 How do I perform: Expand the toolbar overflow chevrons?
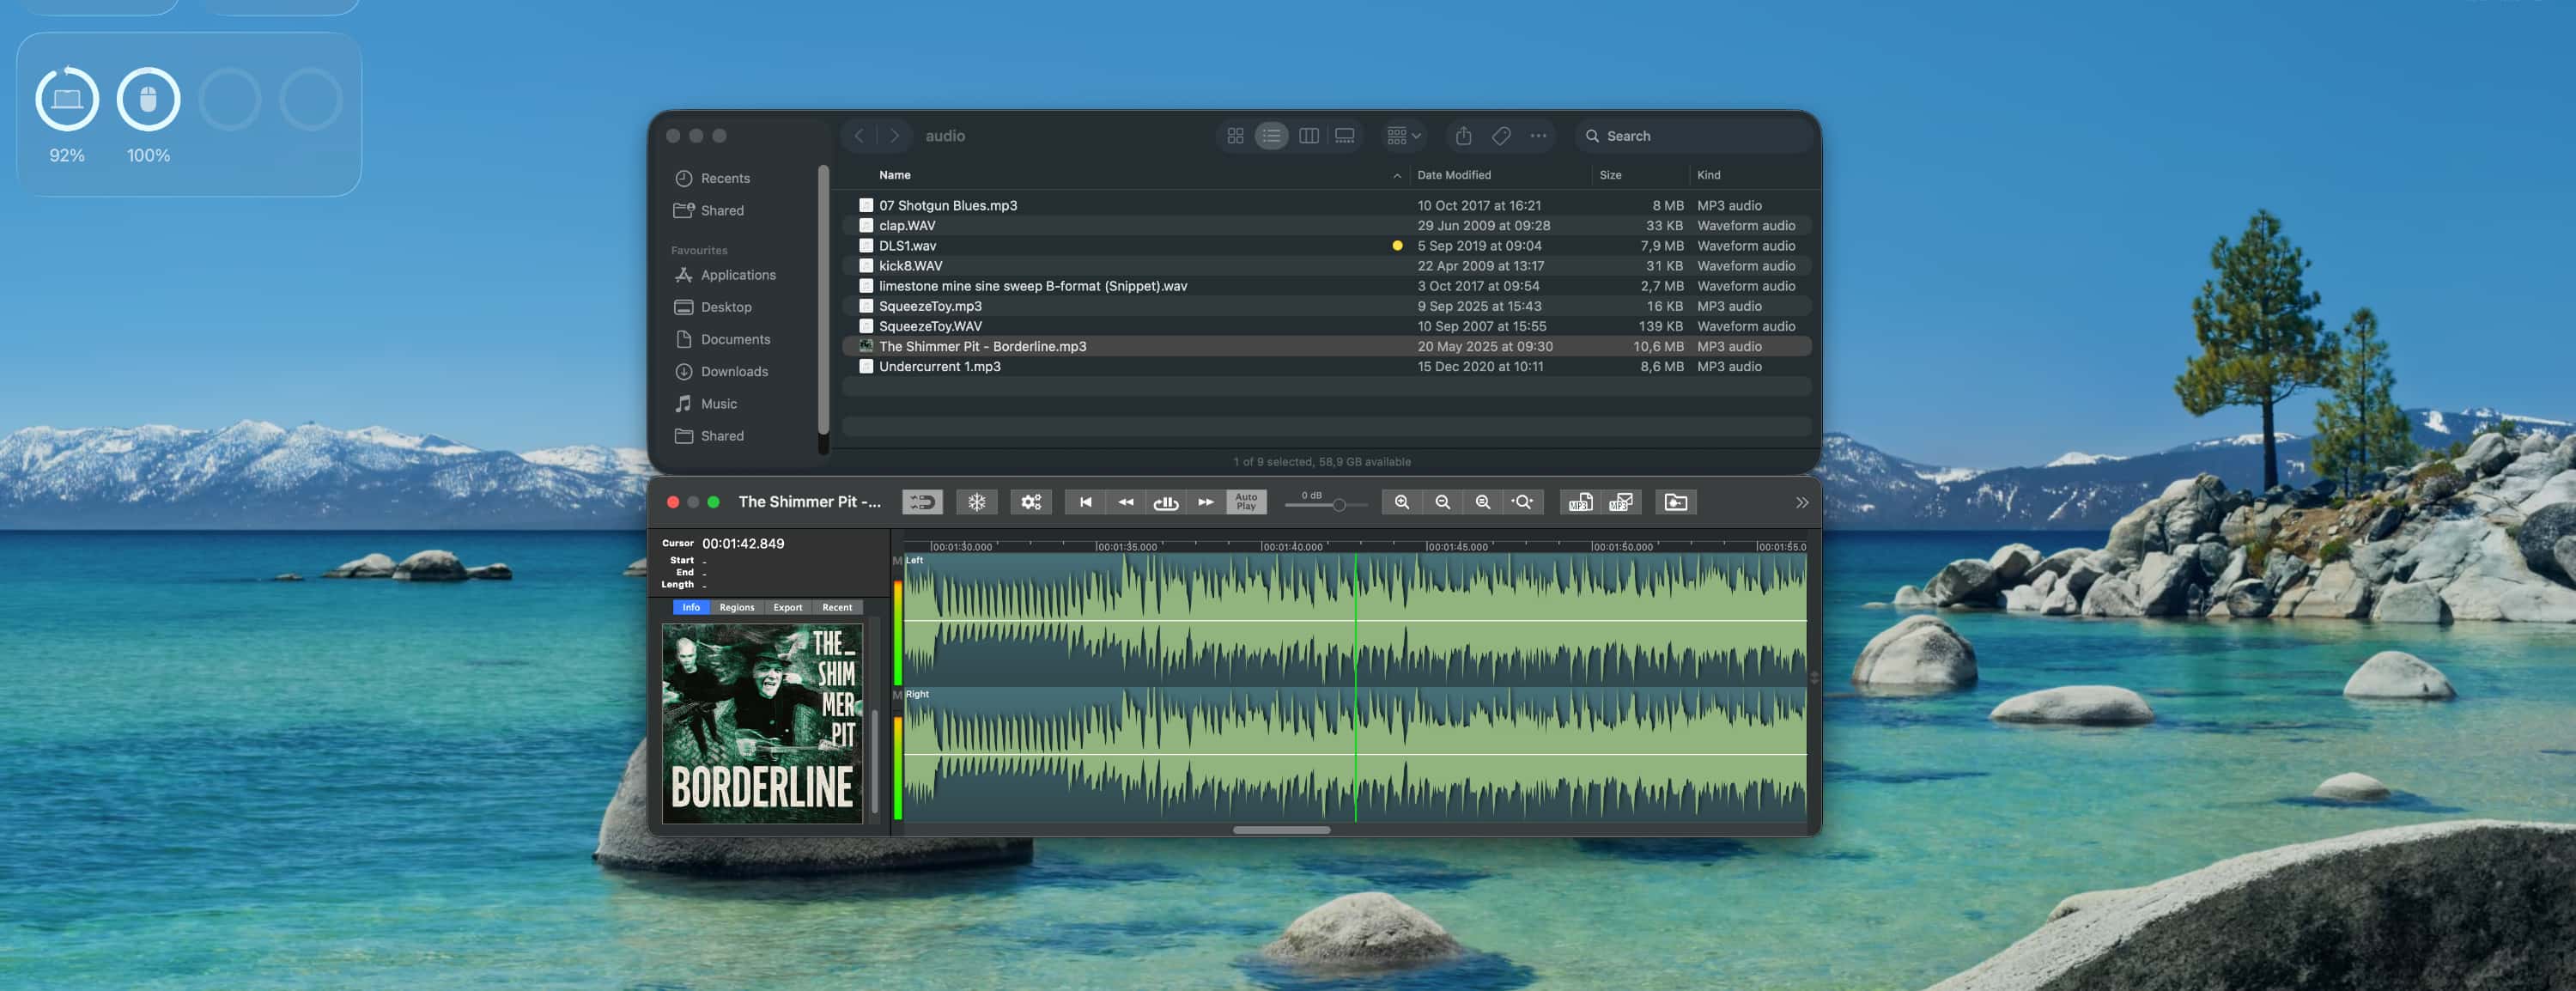(x=1801, y=502)
